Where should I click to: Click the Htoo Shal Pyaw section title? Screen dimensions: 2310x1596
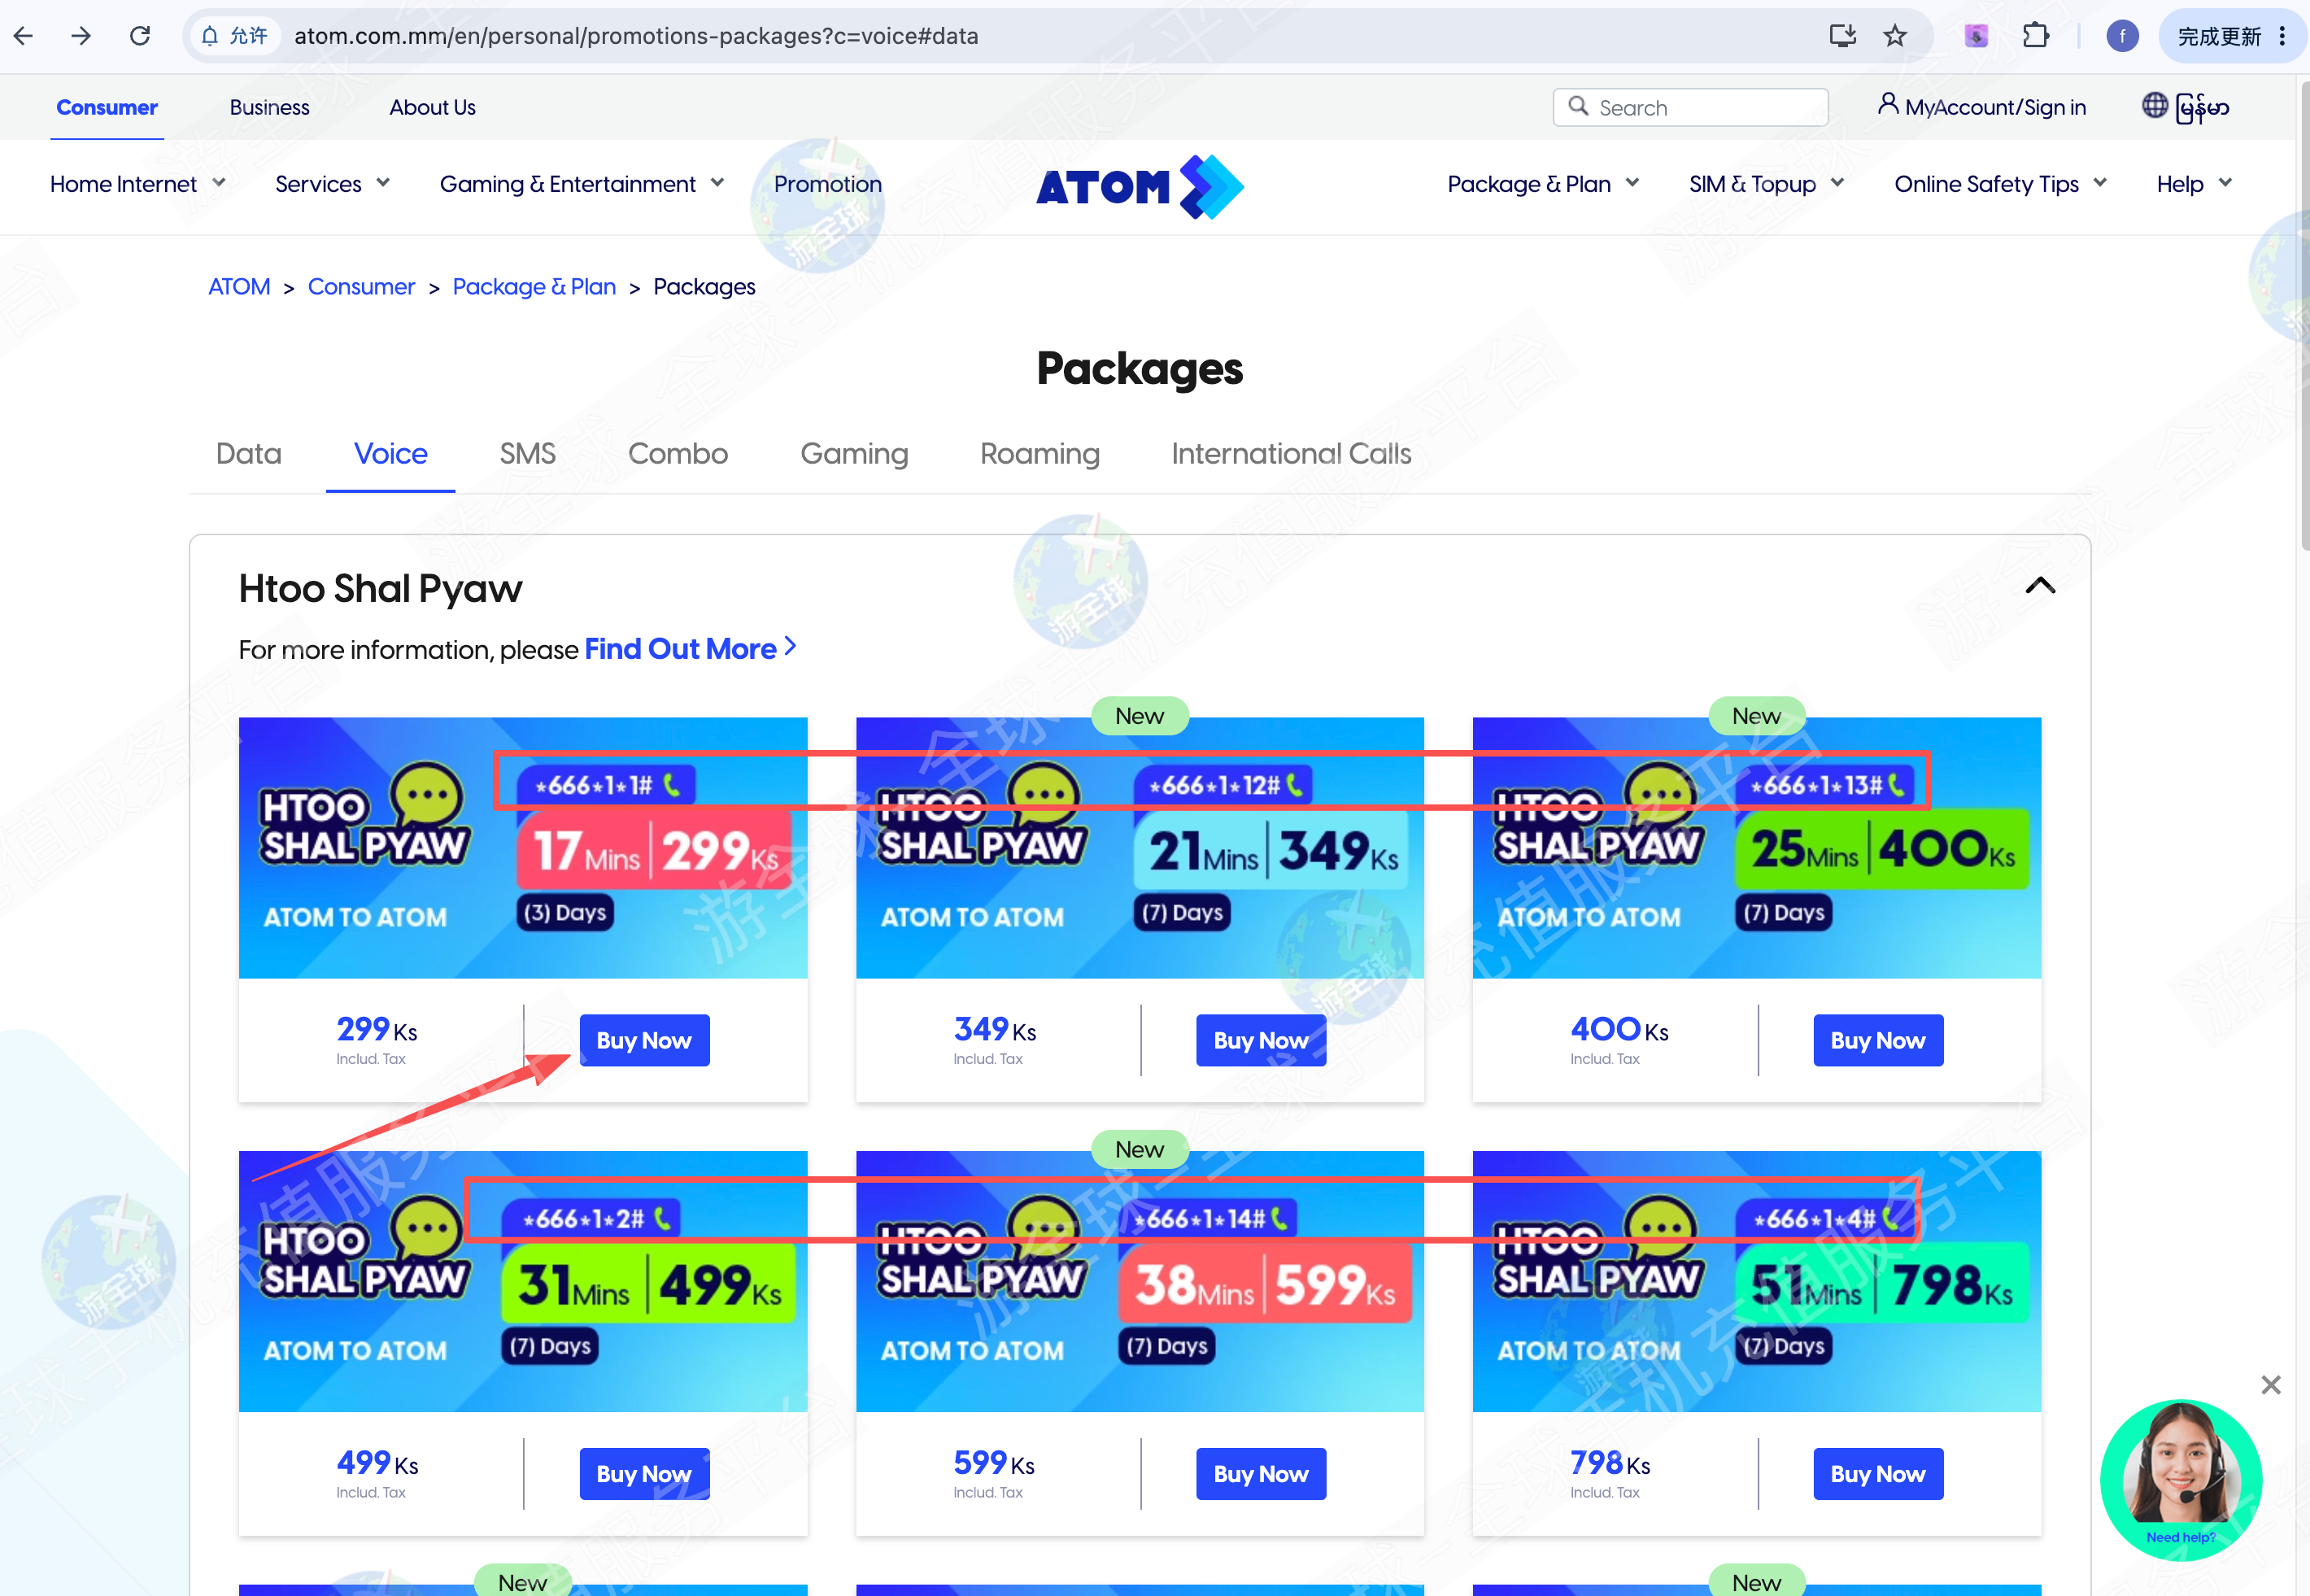[x=380, y=589]
